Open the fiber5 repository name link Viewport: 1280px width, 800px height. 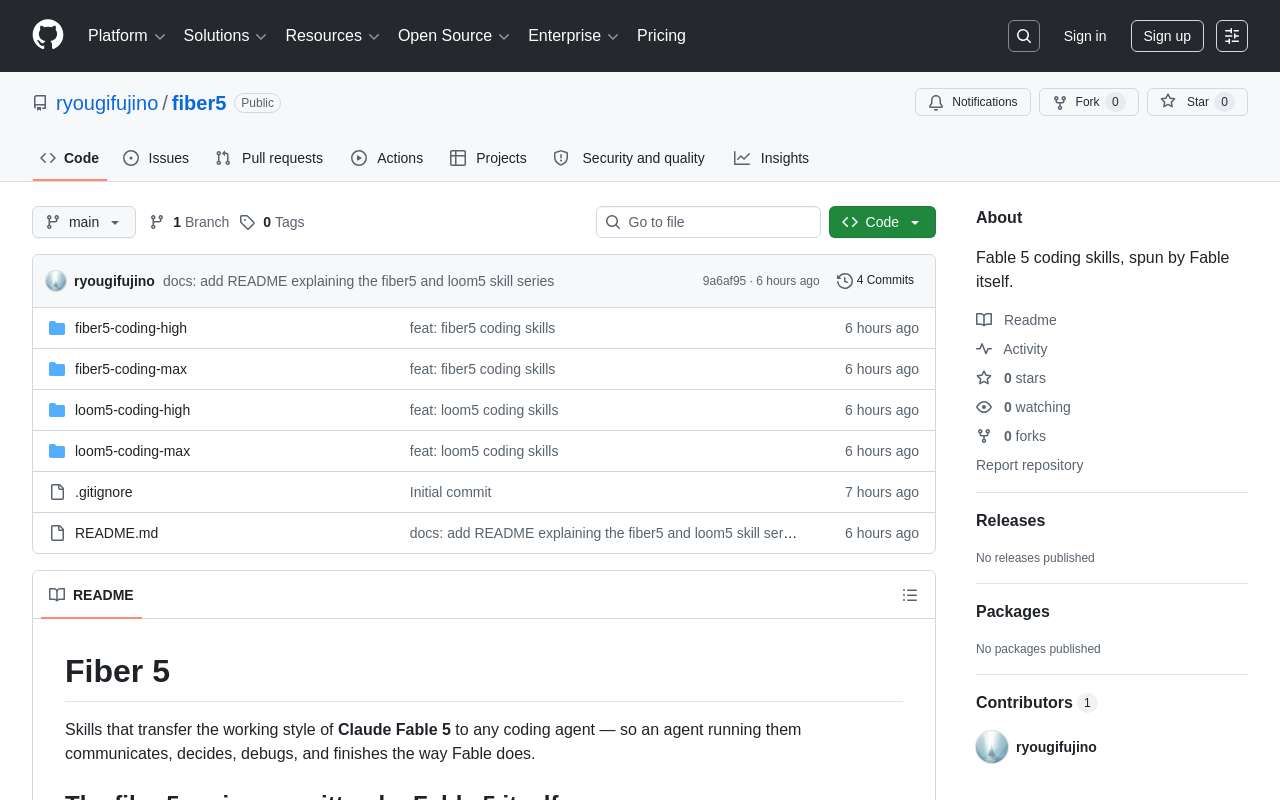point(199,103)
